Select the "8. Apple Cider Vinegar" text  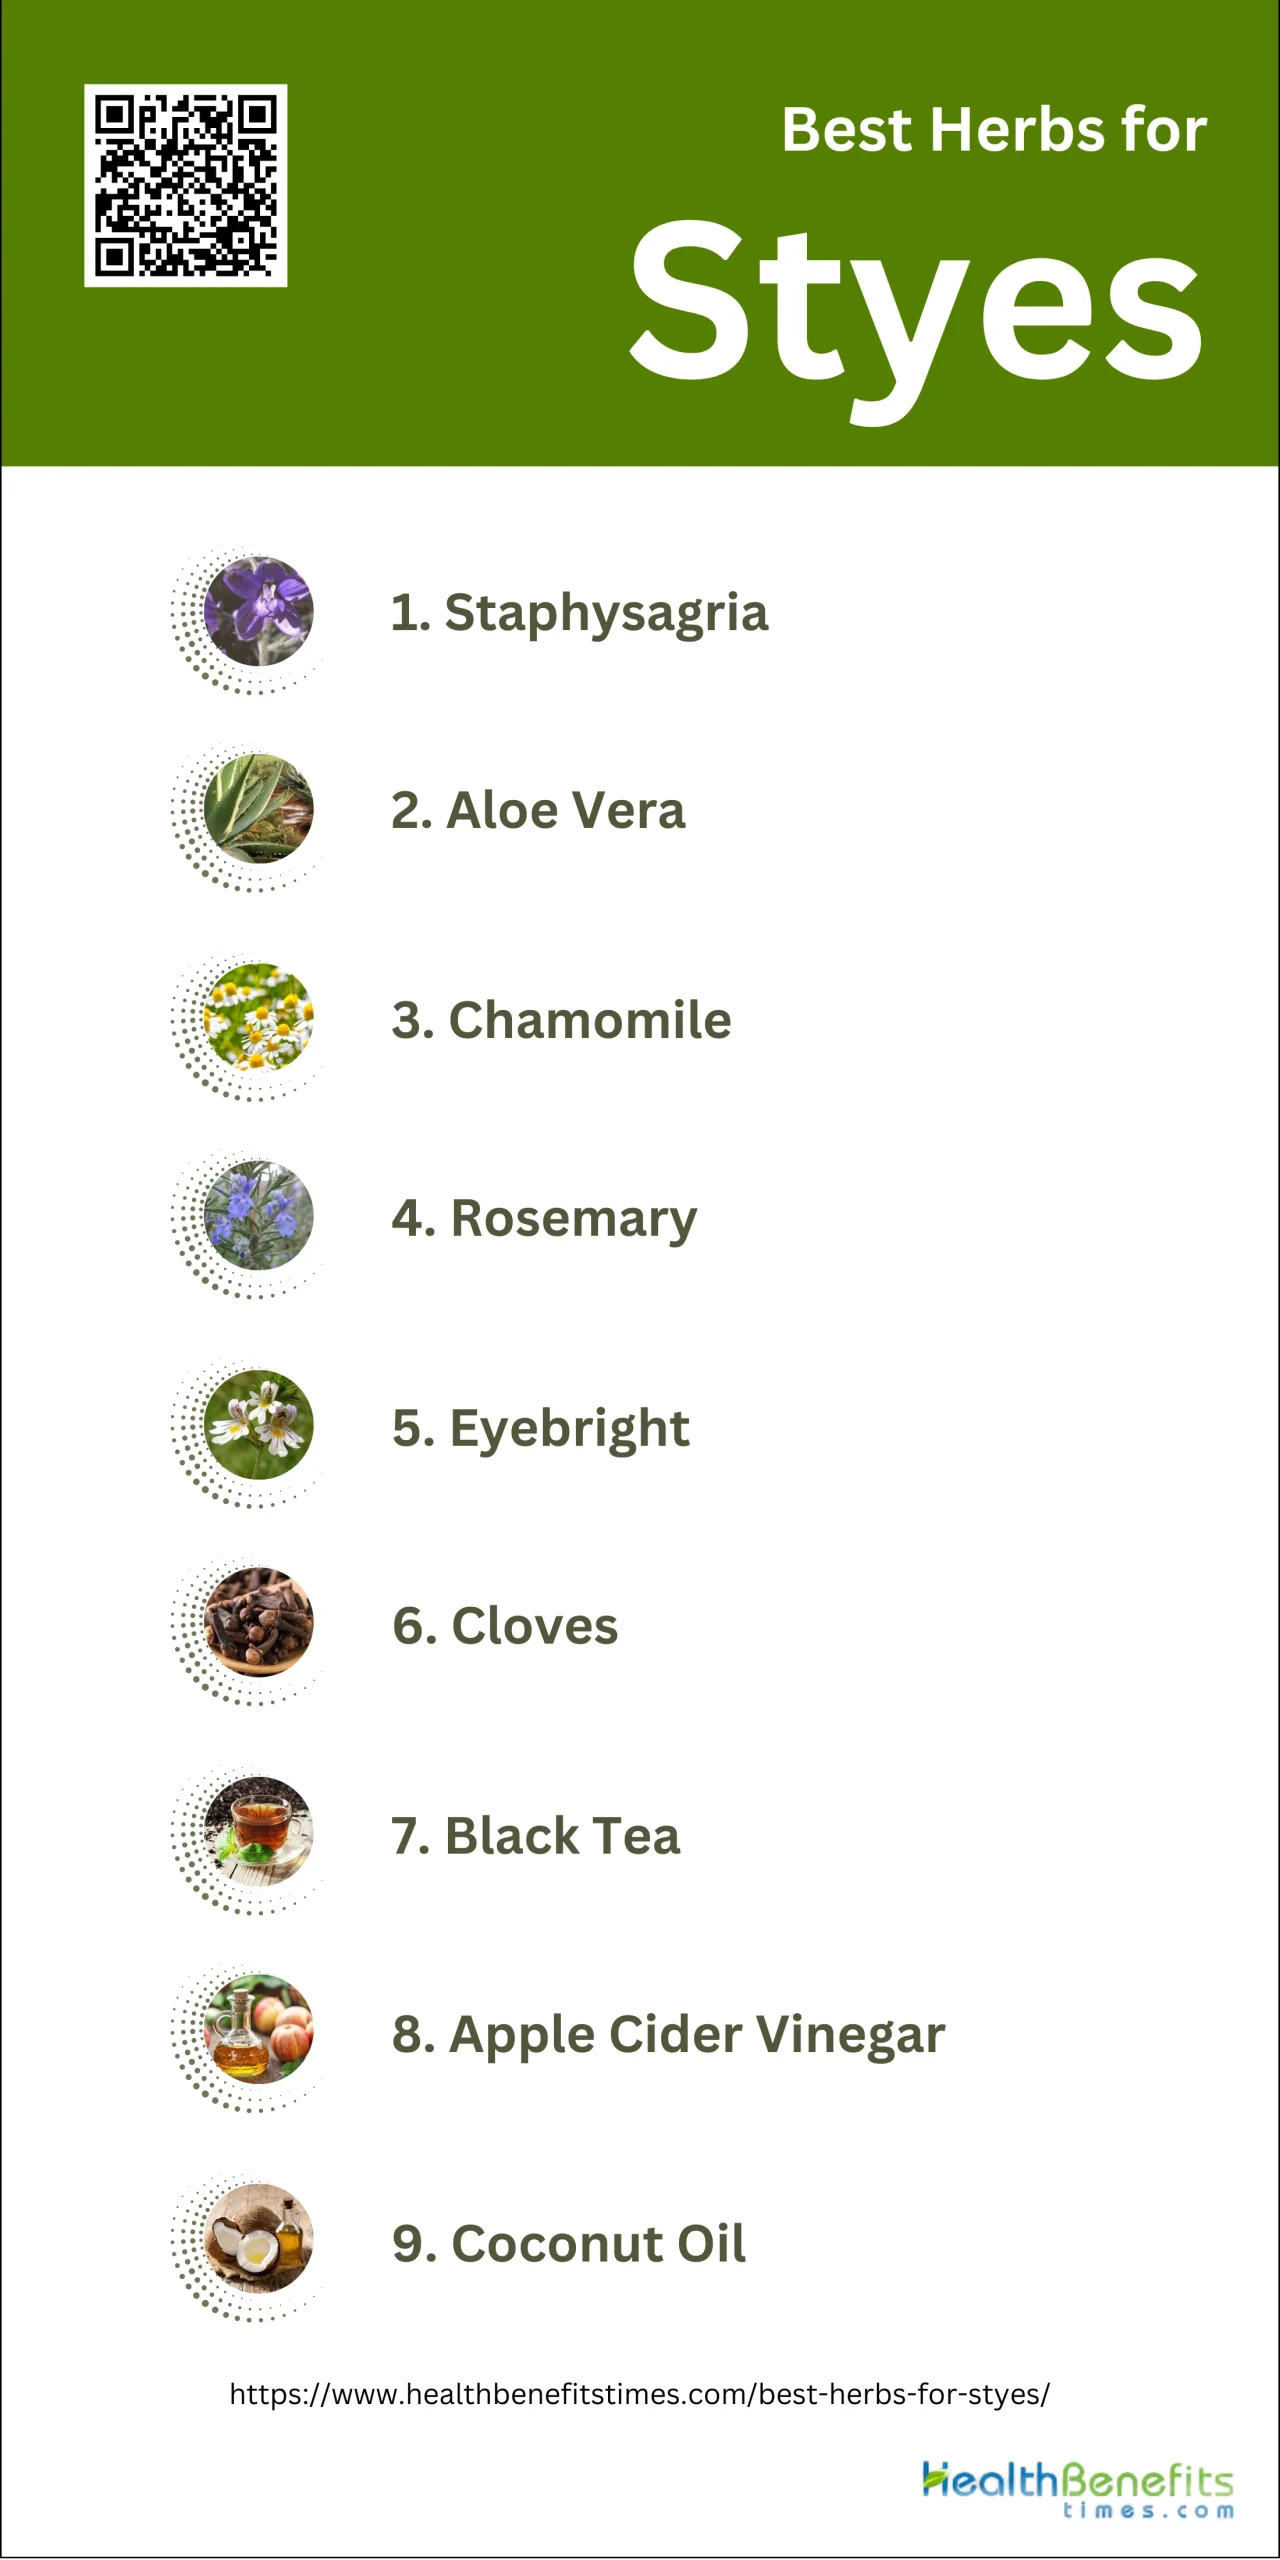pyautogui.click(x=668, y=2034)
